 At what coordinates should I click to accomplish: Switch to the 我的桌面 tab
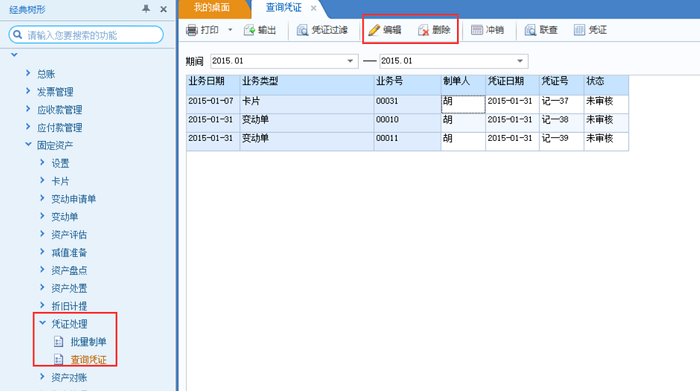point(212,8)
